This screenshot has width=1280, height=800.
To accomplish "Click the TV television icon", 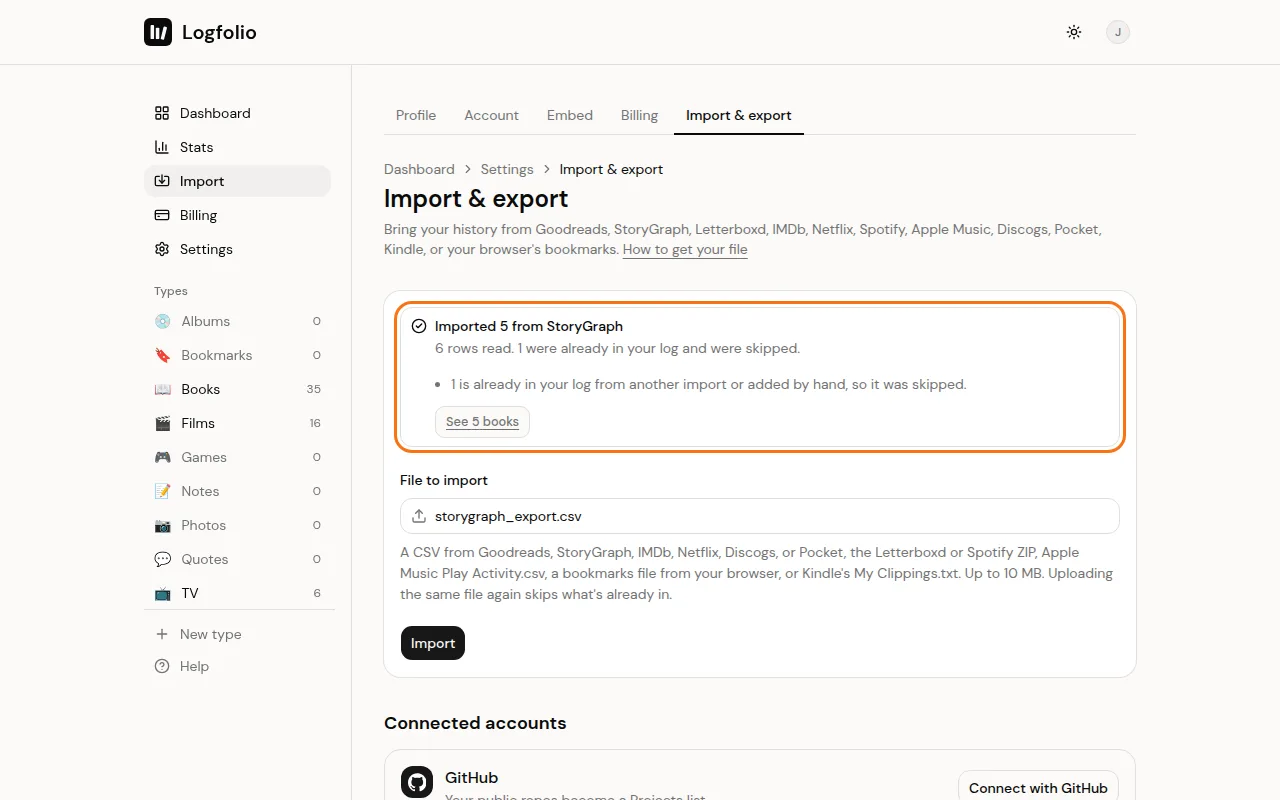I will pyautogui.click(x=162, y=593).
